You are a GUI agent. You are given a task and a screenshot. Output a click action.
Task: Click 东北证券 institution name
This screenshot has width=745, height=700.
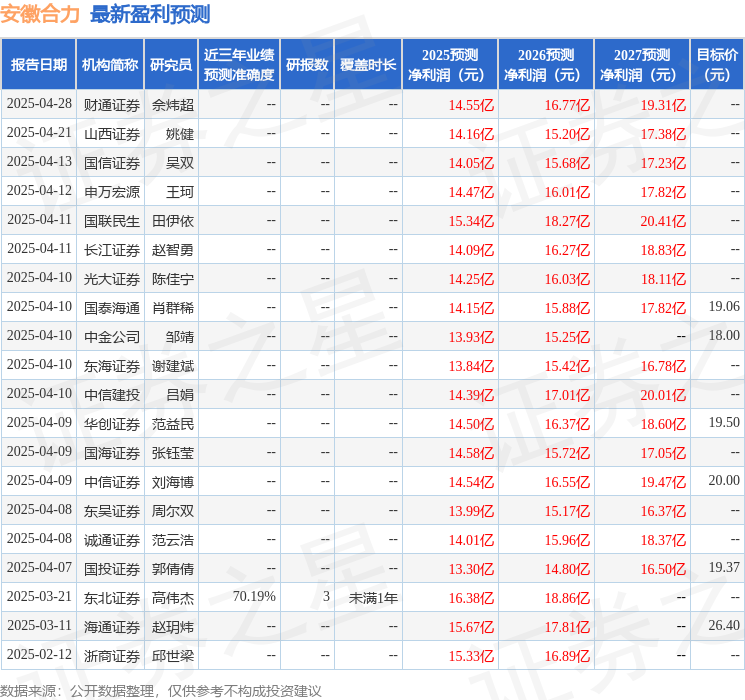click(112, 598)
